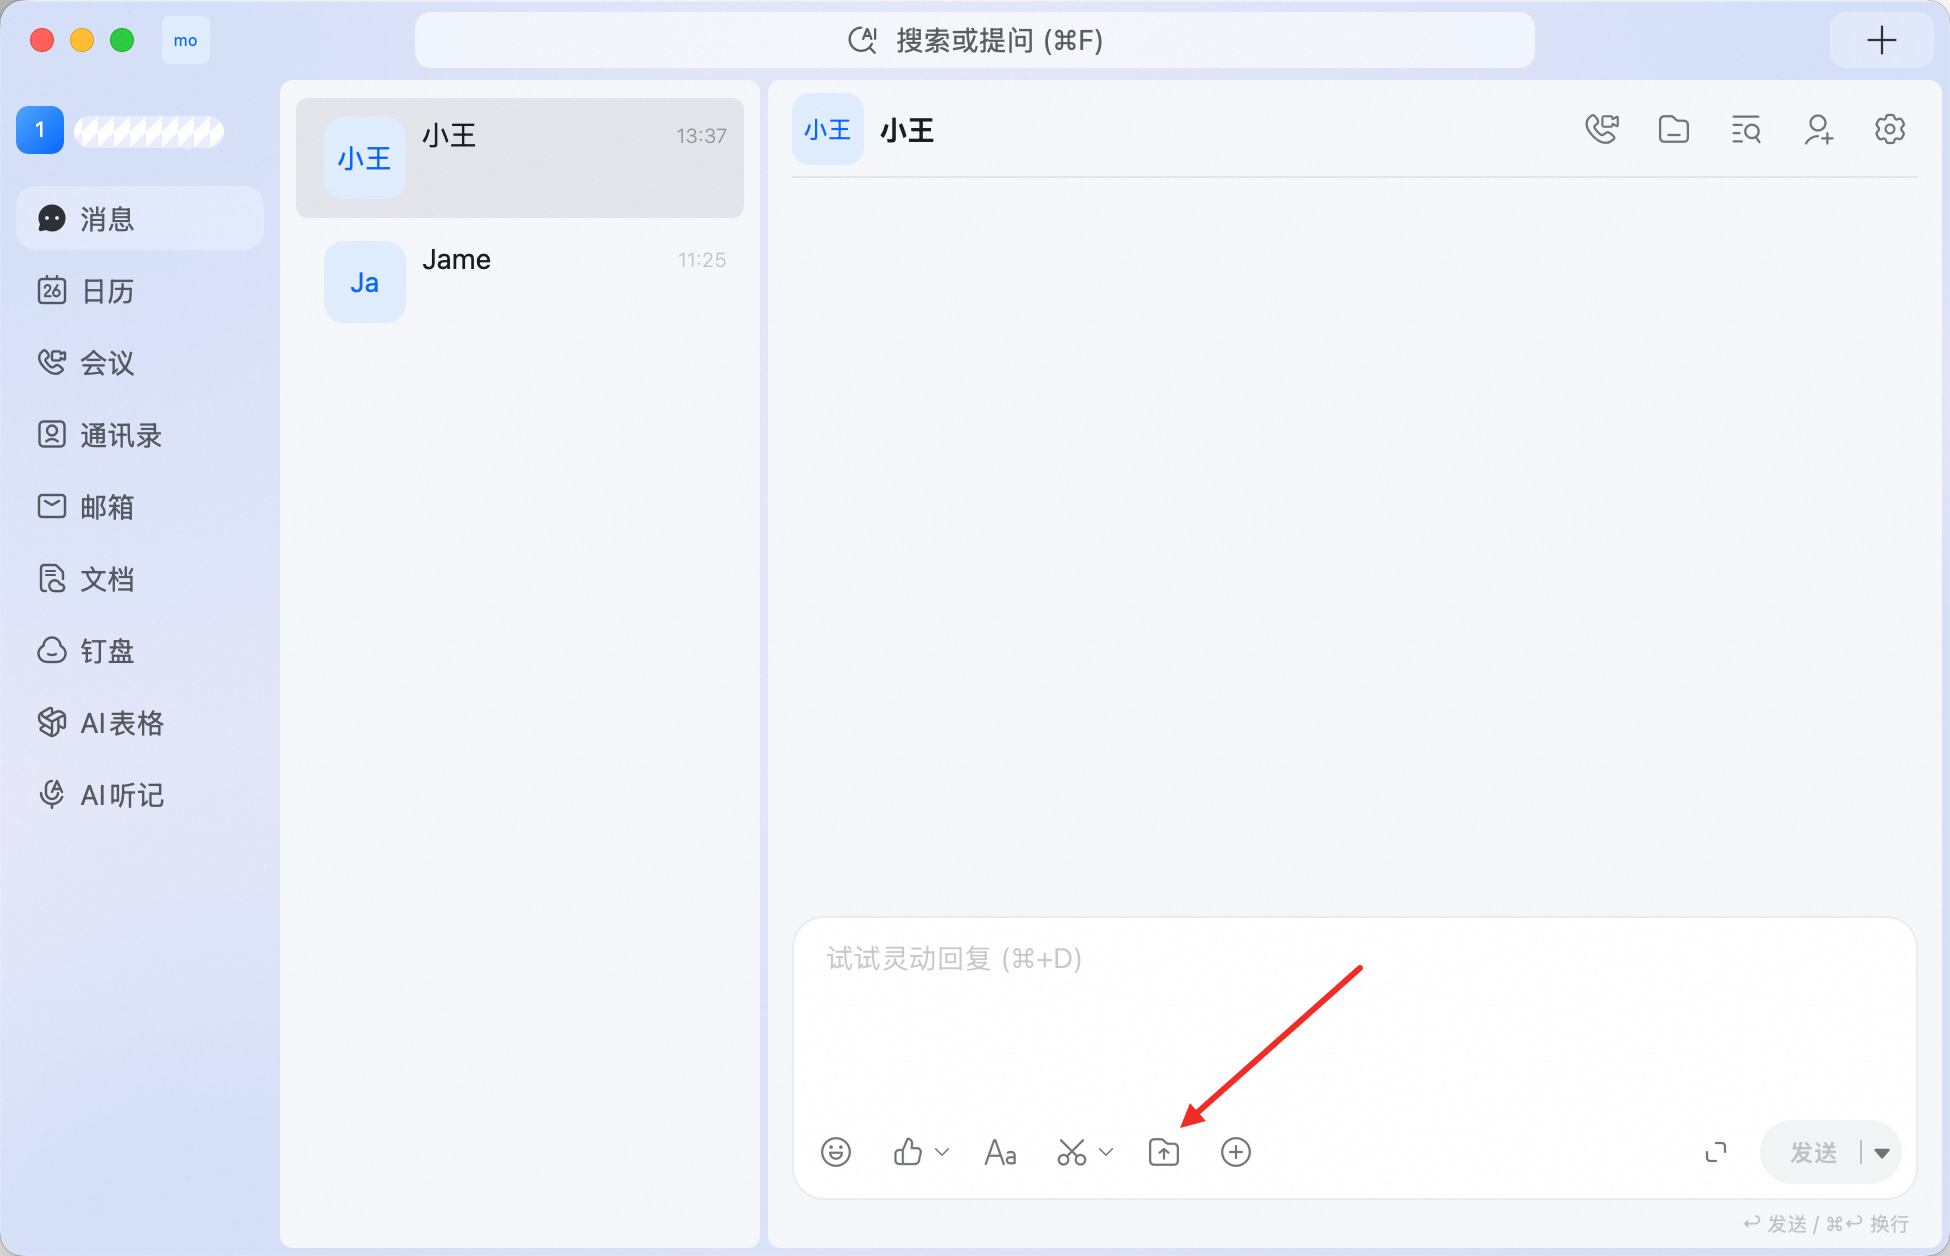Open AI表格 in sidebar
Image resolution: width=1950 pixels, height=1256 pixels.
click(x=140, y=723)
